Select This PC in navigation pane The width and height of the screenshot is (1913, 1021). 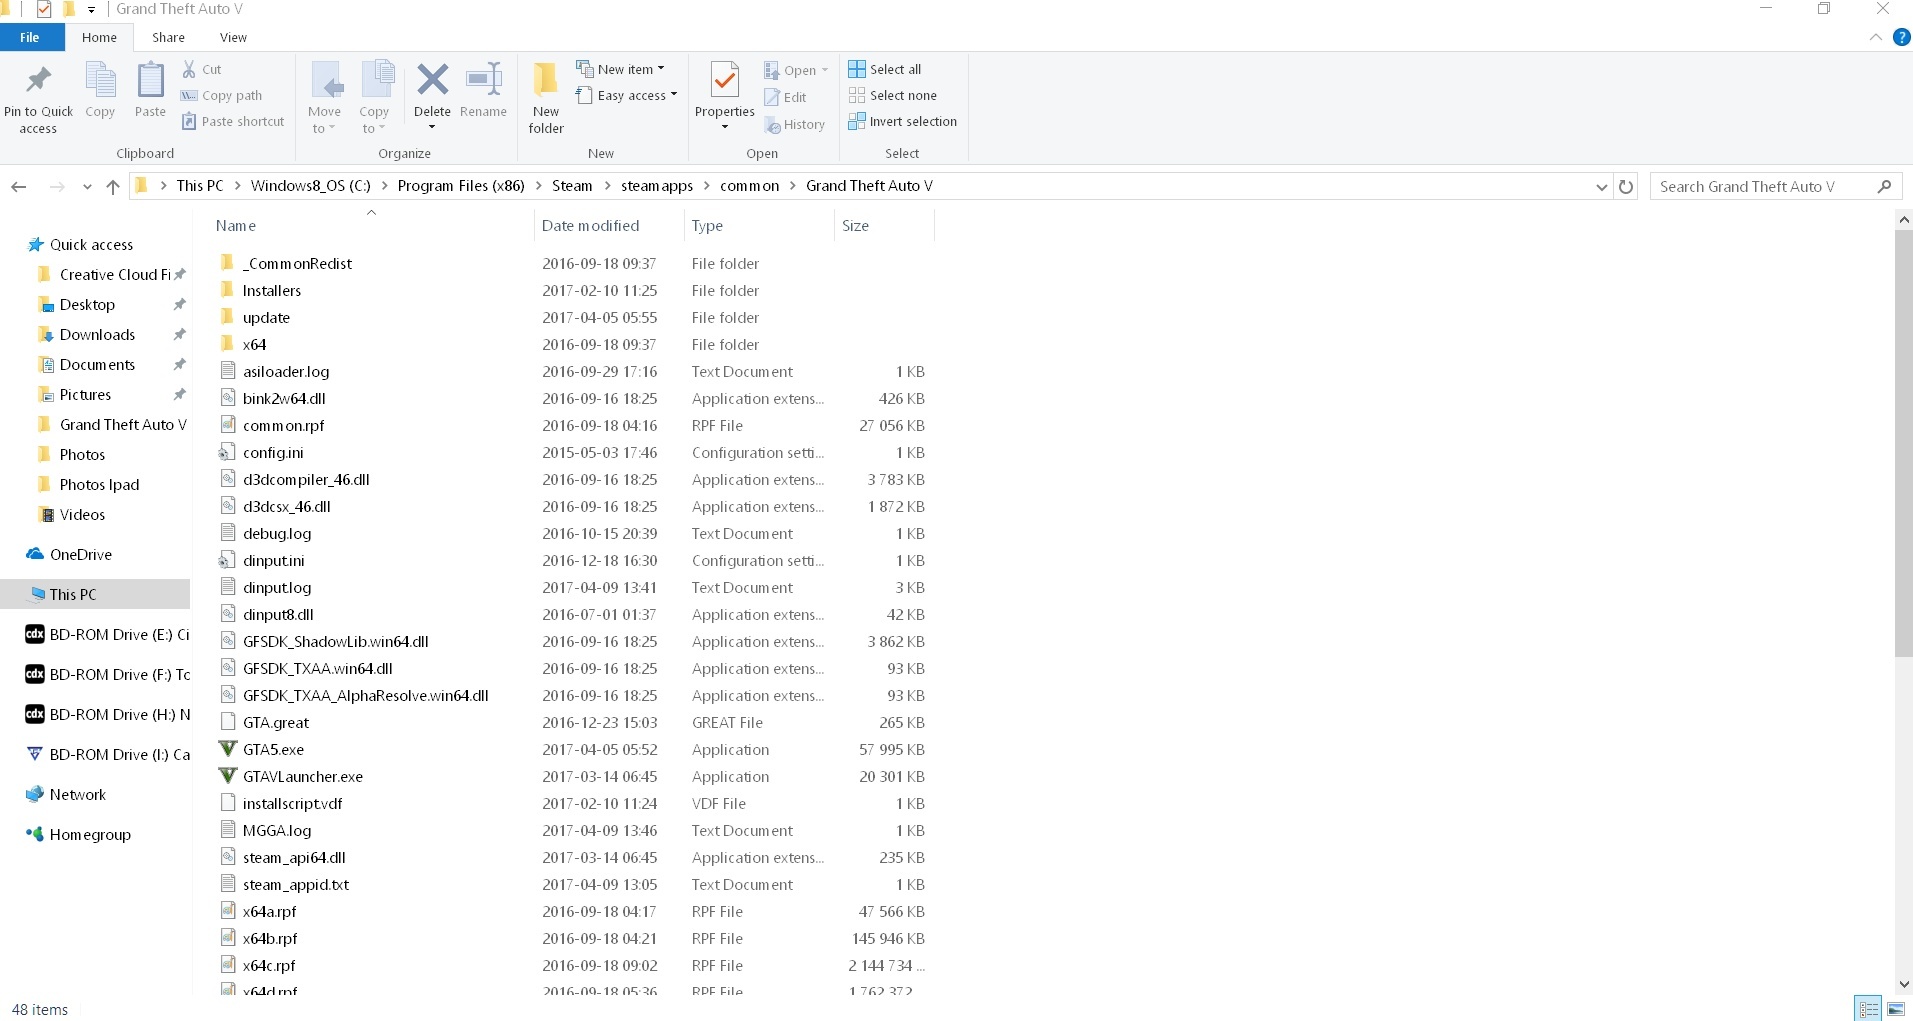point(95,594)
